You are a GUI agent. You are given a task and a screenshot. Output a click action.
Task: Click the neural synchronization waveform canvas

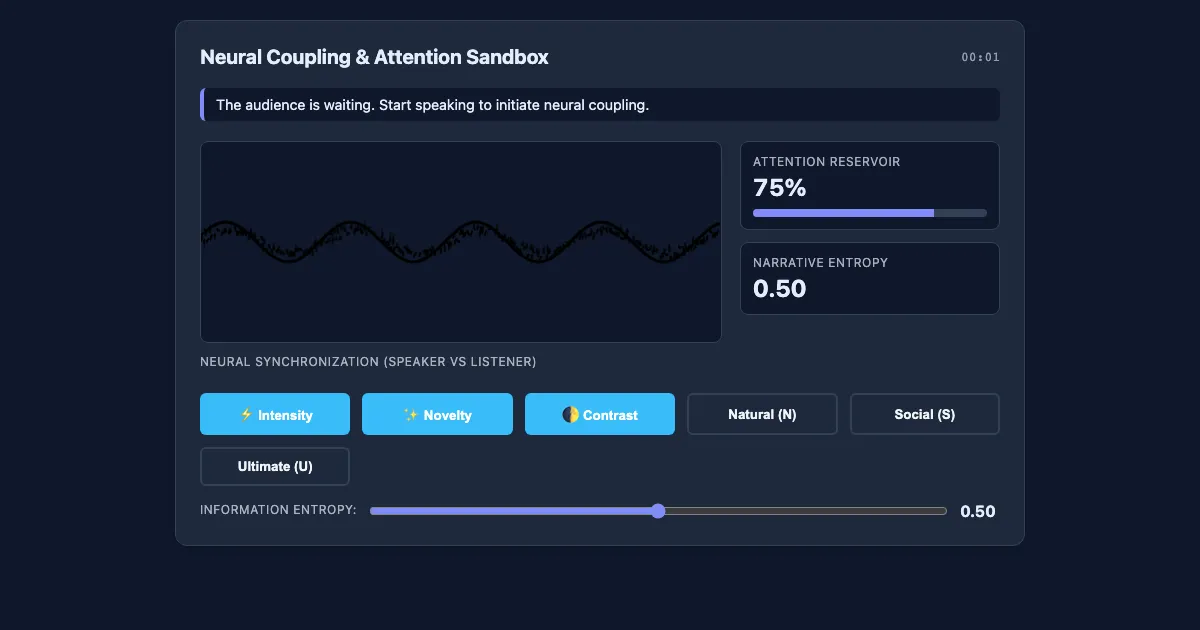pyautogui.click(x=461, y=242)
